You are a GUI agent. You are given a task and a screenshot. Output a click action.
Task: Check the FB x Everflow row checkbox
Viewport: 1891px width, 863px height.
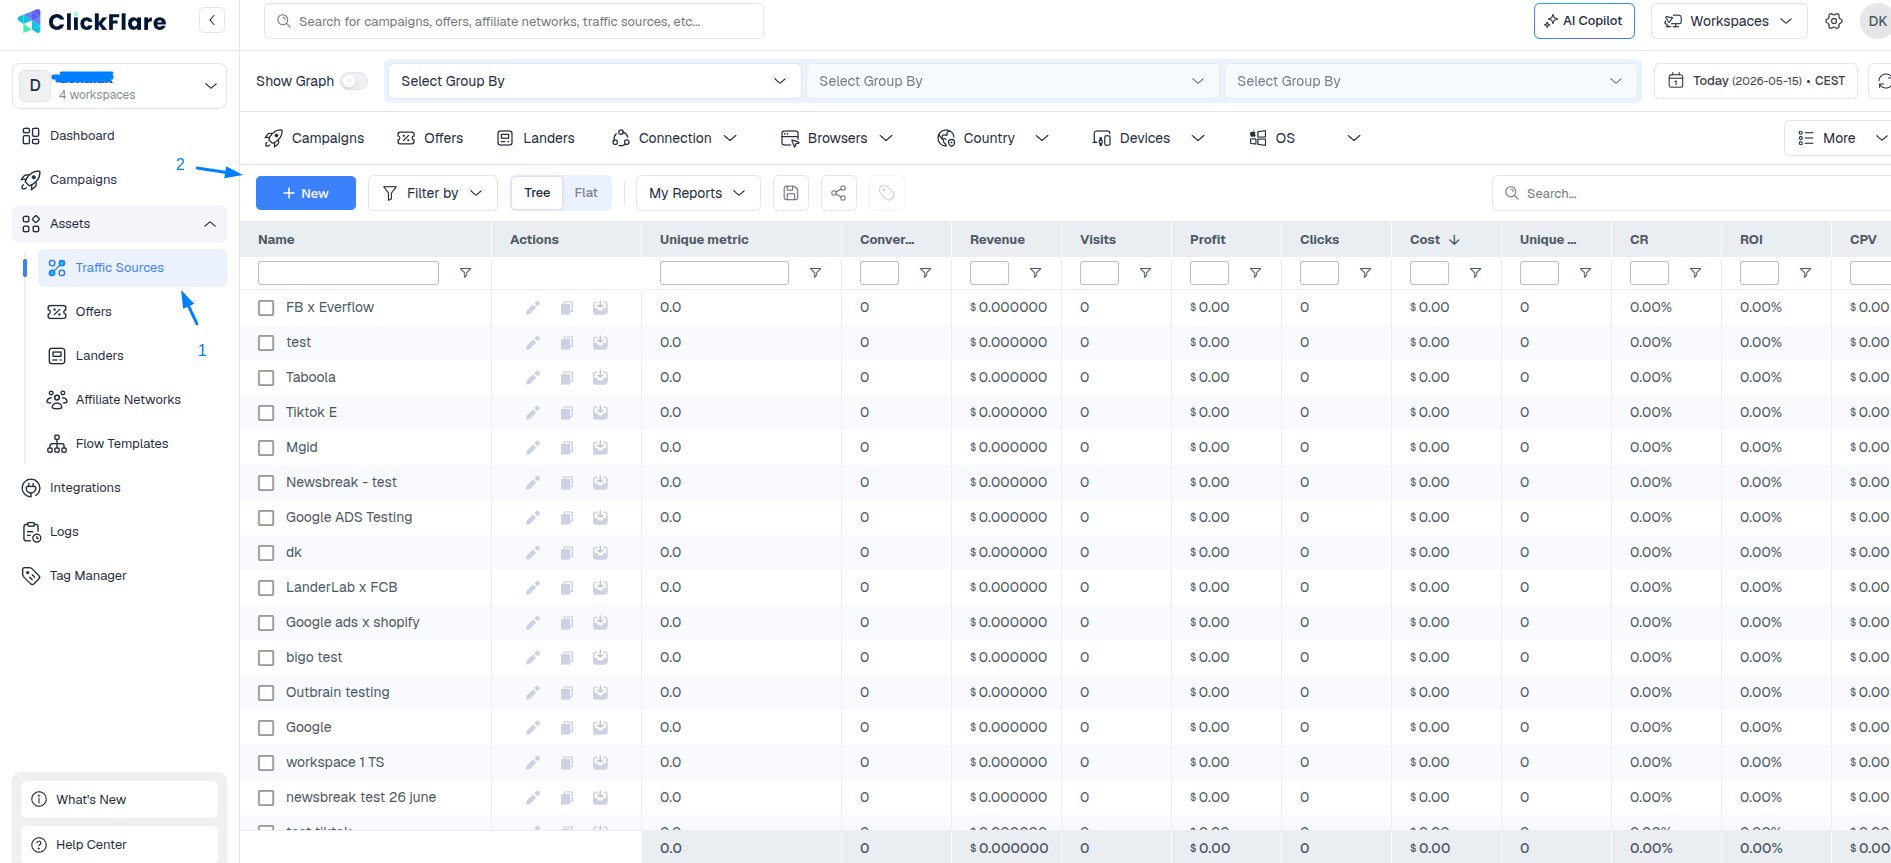pos(266,308)
